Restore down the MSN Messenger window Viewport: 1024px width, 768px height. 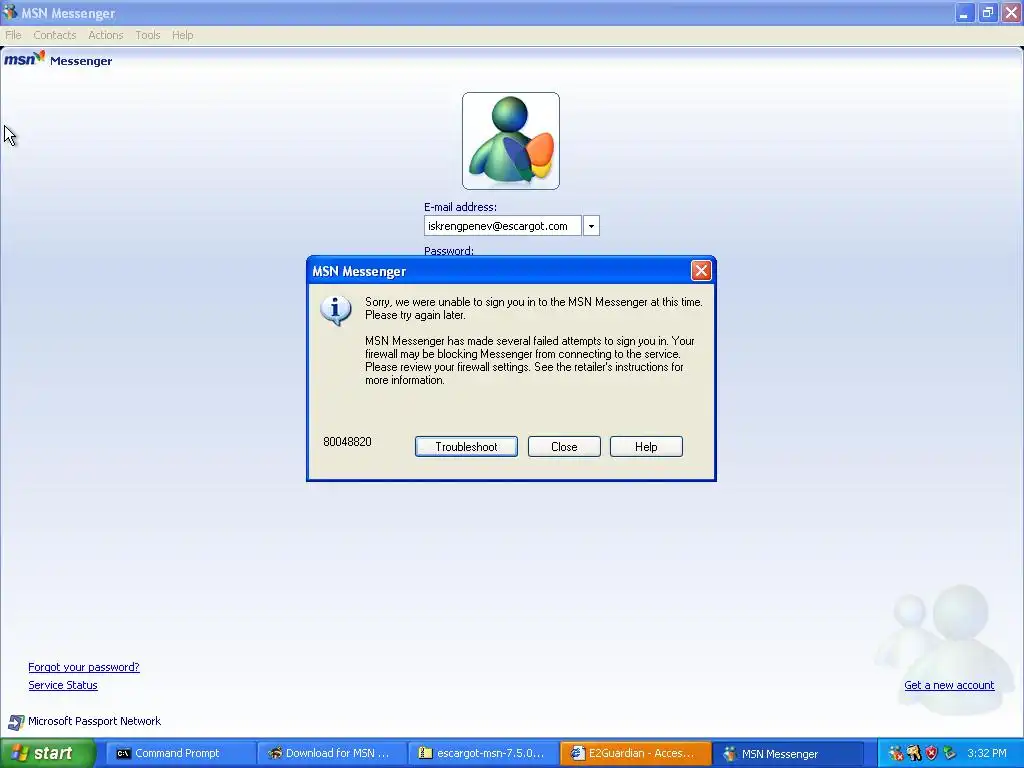[x=987, y=13]
